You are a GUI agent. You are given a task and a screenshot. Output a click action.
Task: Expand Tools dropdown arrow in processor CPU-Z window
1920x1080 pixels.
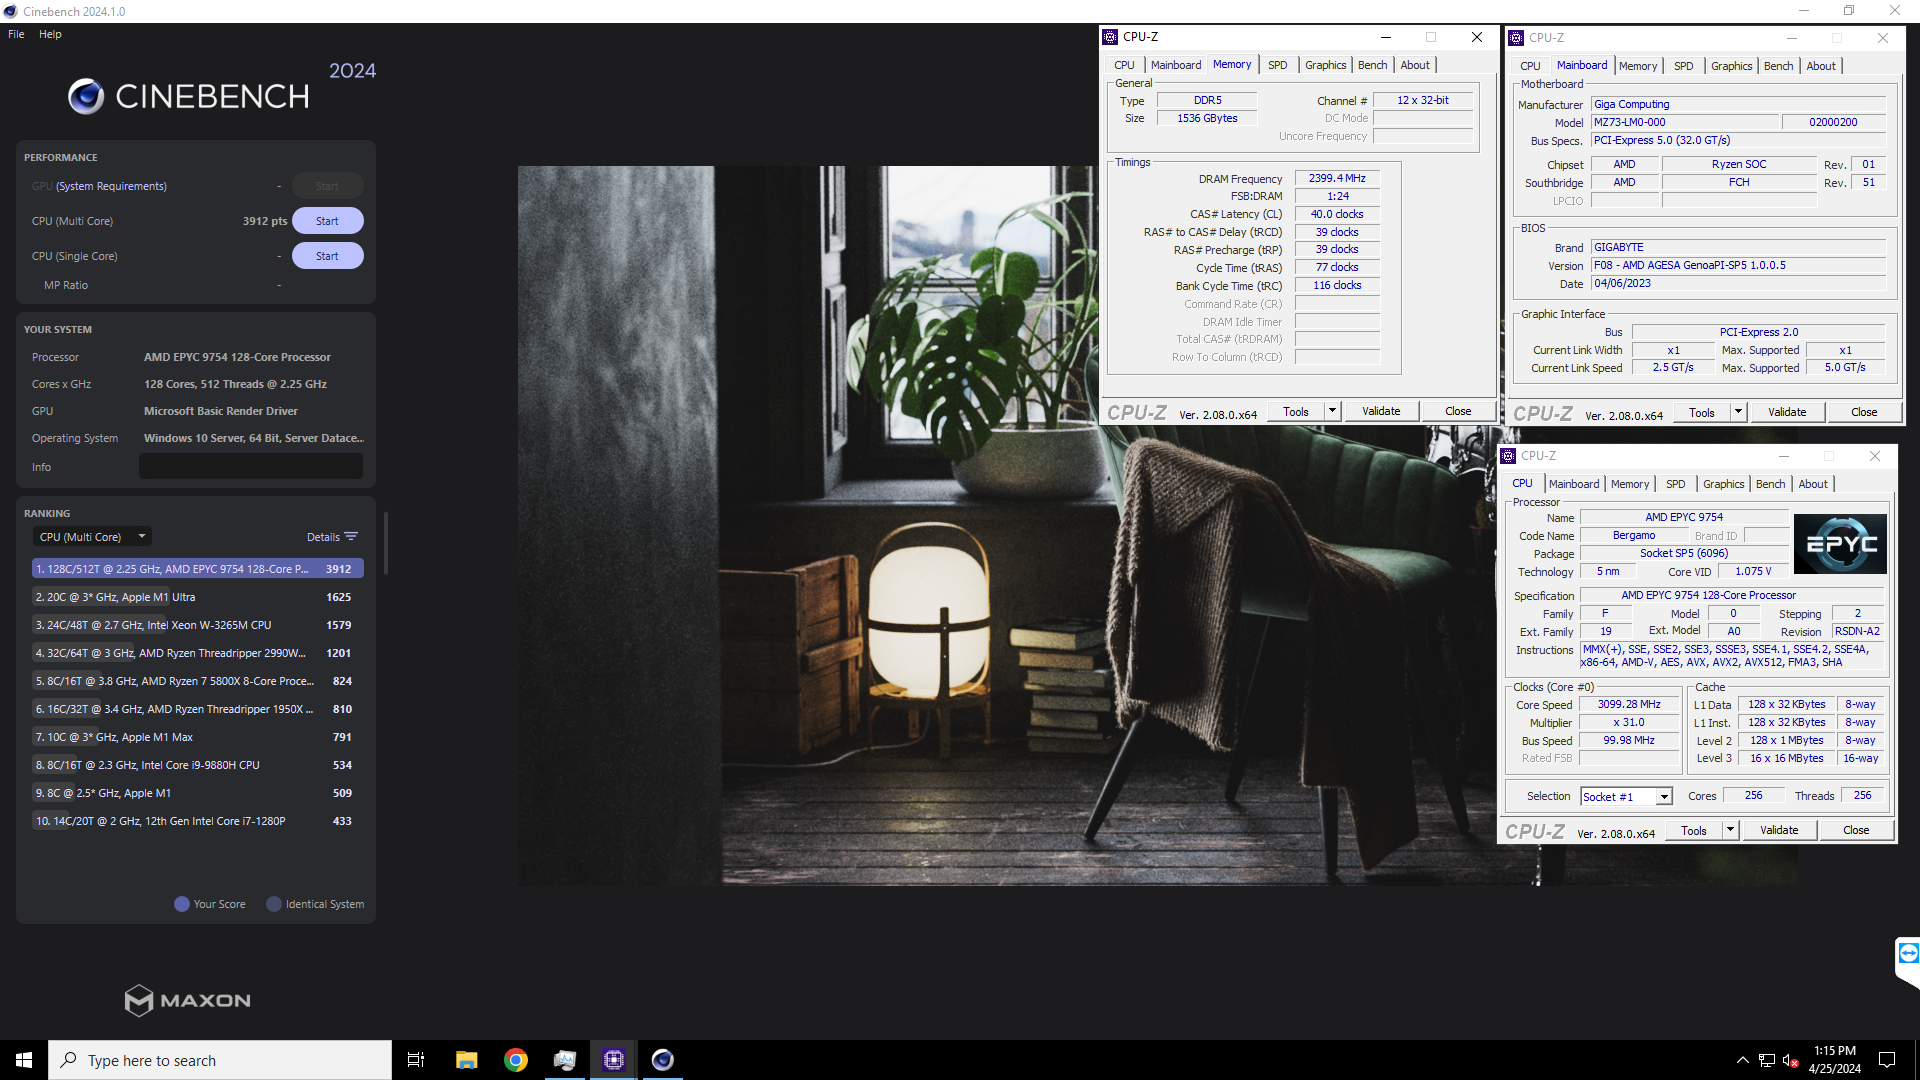1730,831
